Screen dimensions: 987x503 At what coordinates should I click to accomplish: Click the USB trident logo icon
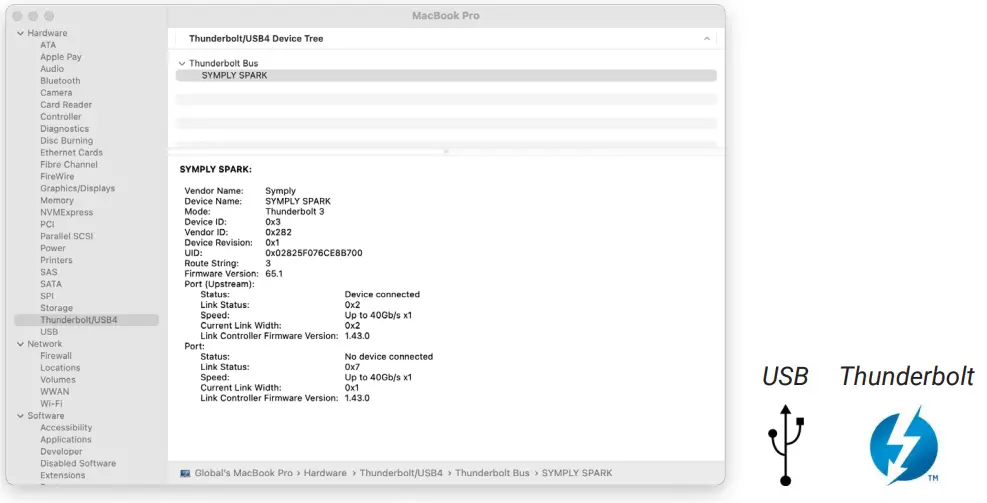coord(786,445)
